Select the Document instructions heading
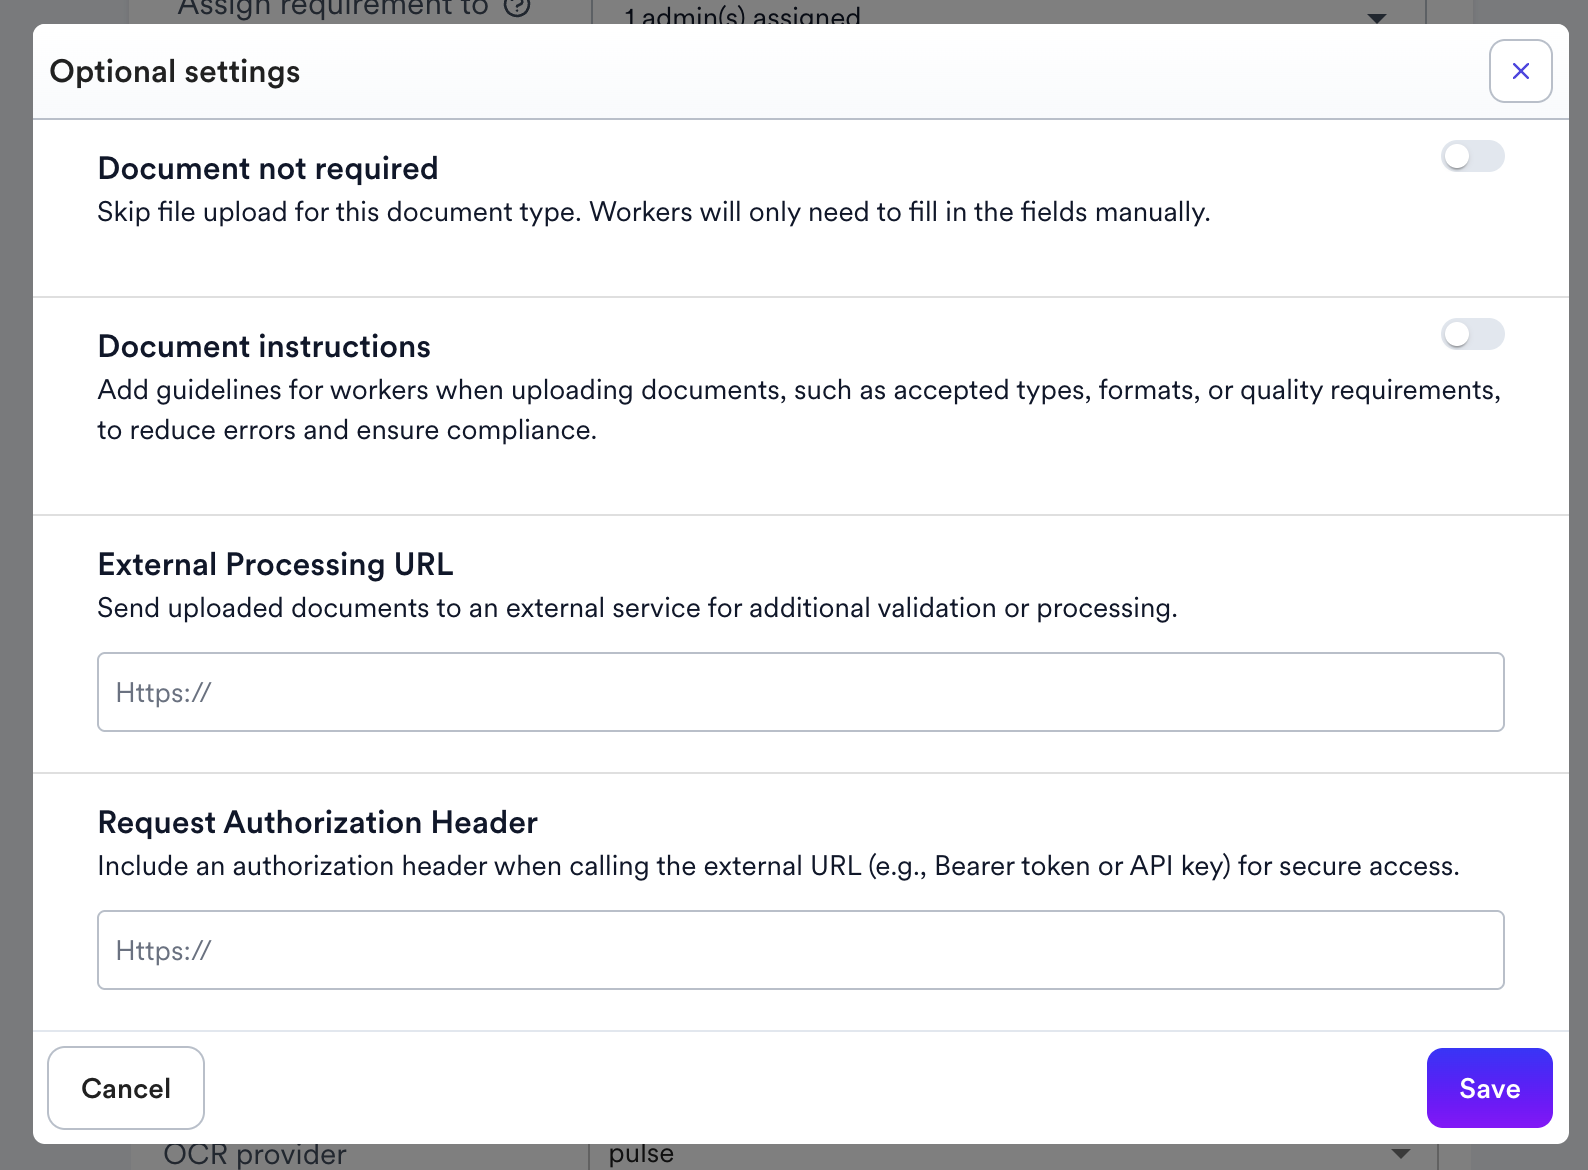The image size is (1588, 1170). pos(264,346)
